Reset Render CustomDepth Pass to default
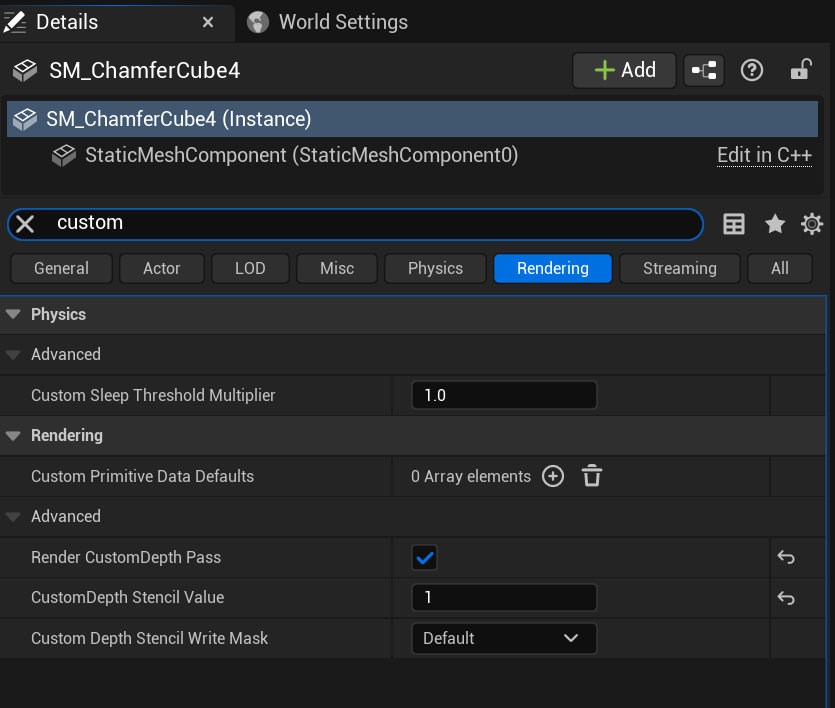Image resolution: width=835 pixels, height=708 pixels. 786,558
